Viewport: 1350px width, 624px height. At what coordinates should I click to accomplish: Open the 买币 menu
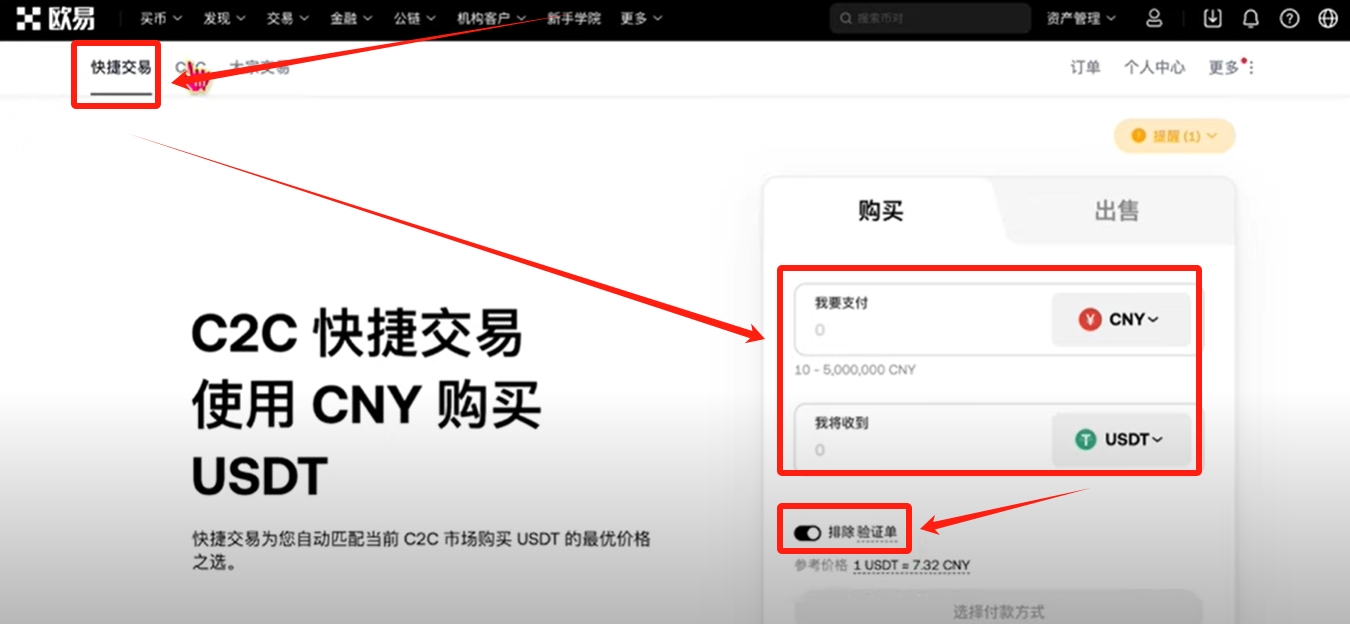[161, 18]
